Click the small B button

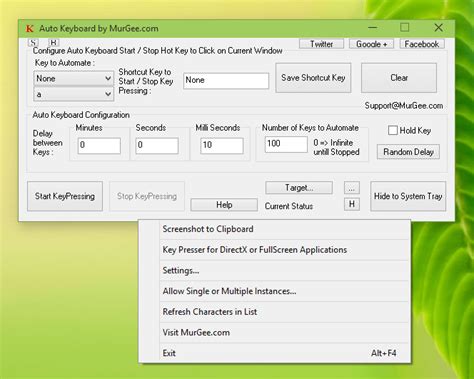54,43
